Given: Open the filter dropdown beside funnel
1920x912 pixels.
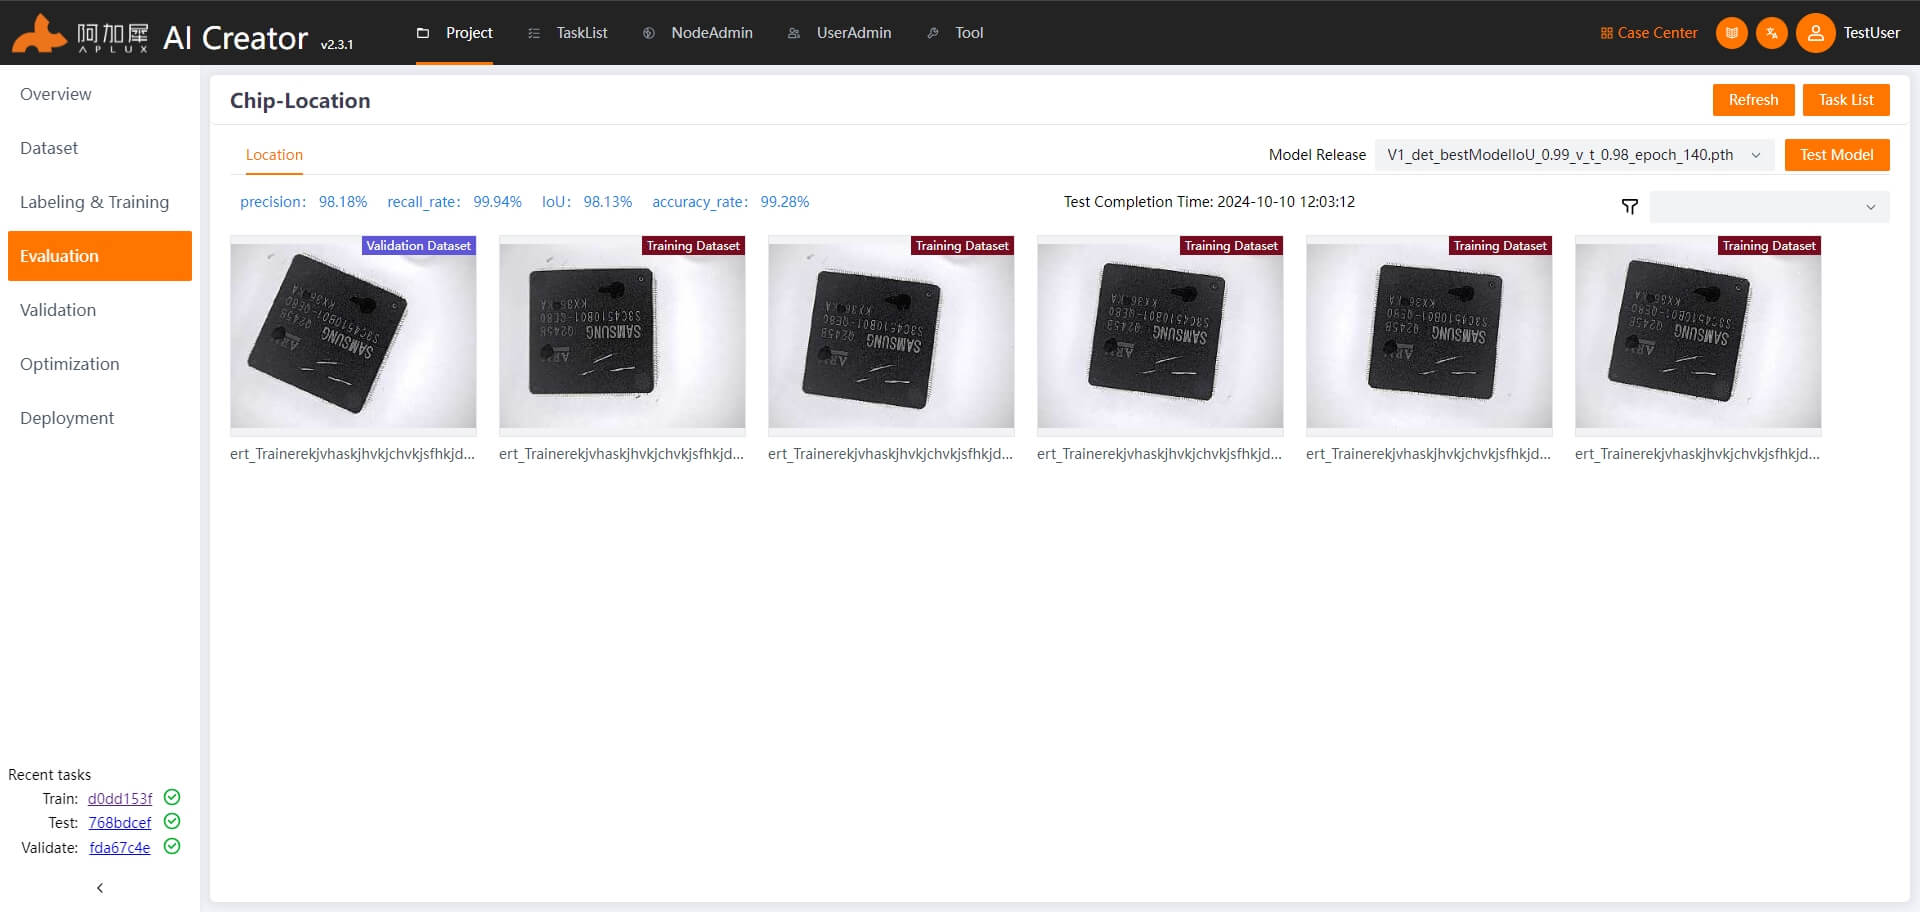Looking at the screenshot, I should coord(1770,207).
